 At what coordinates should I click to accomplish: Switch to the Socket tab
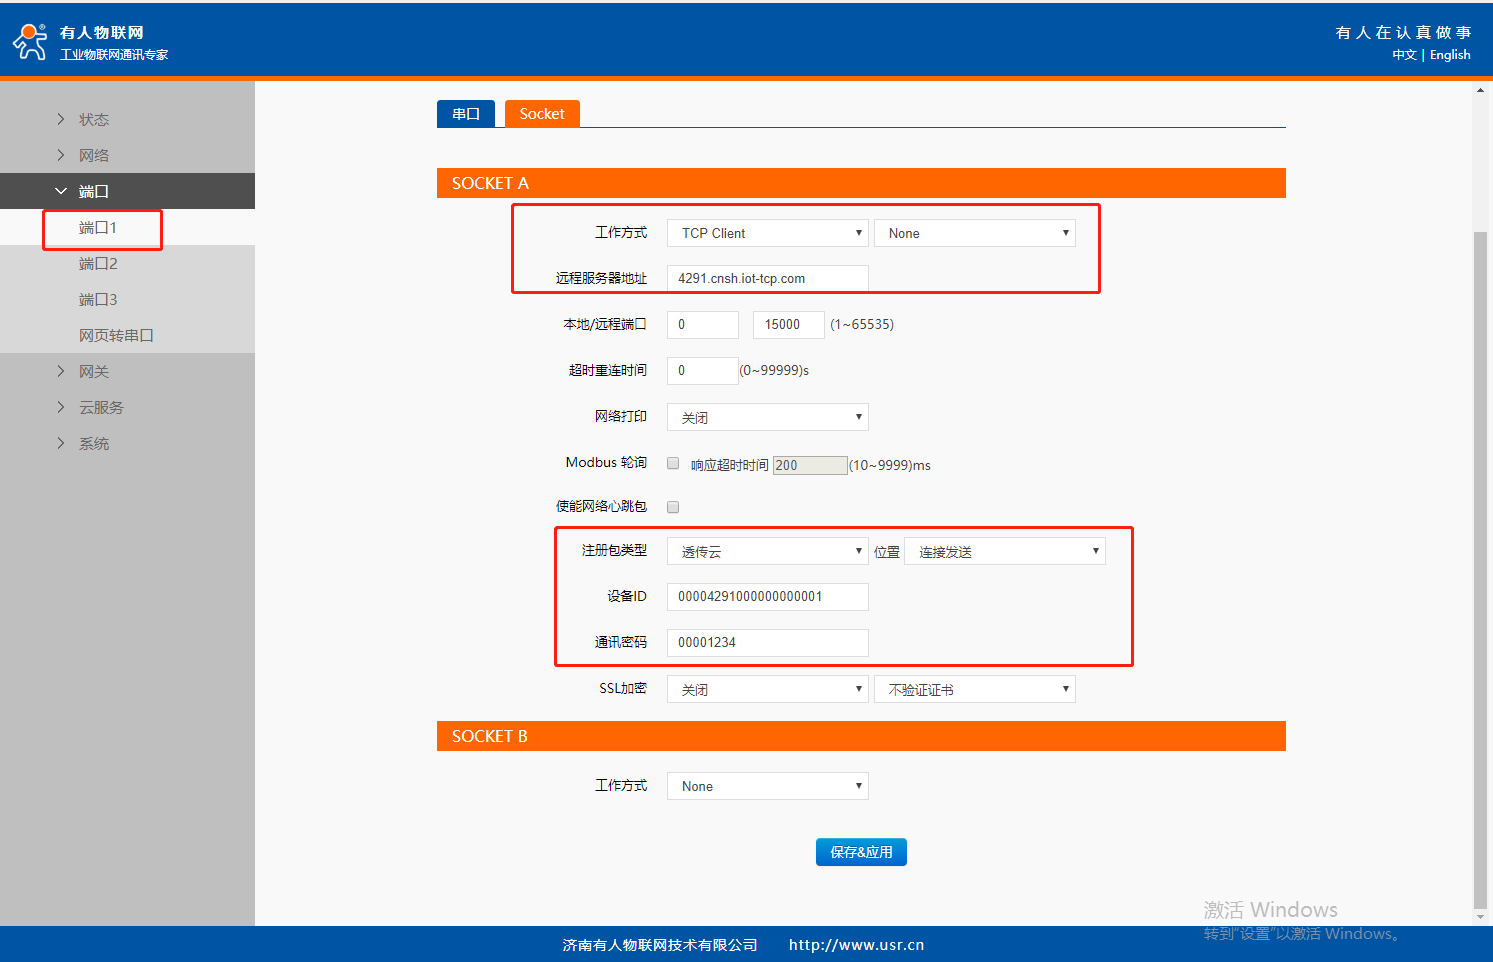coord(542,114)
